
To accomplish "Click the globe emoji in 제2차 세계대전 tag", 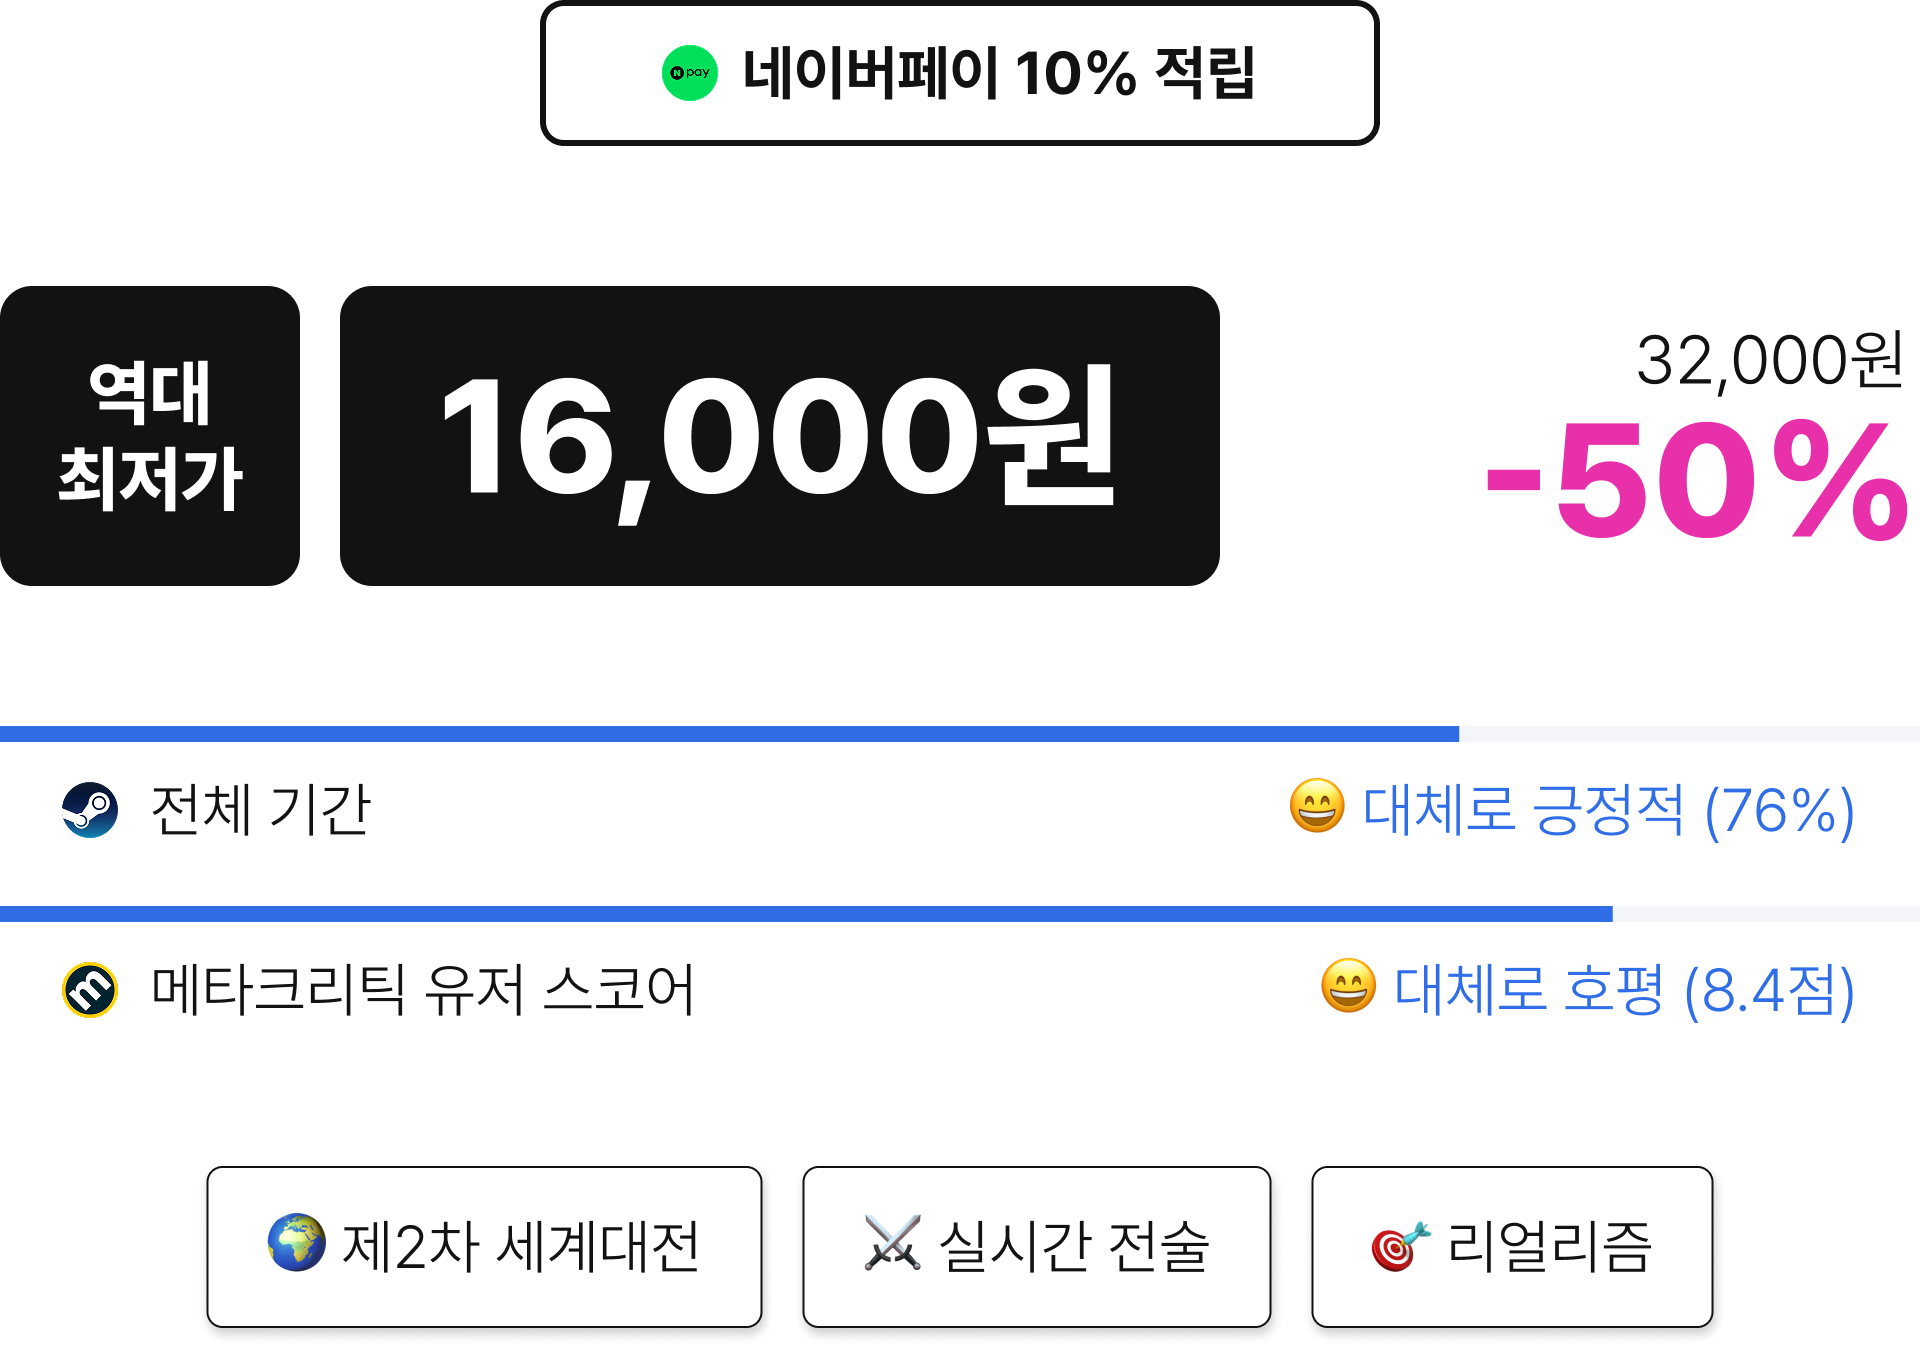I will pyautogui.click(x=297, y=1243).
